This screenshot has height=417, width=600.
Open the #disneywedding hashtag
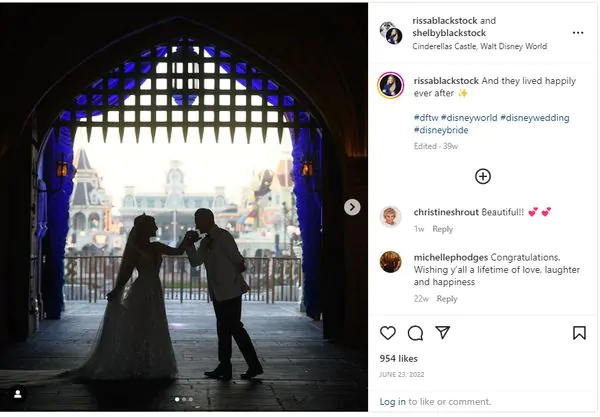(x=535, y=118)
